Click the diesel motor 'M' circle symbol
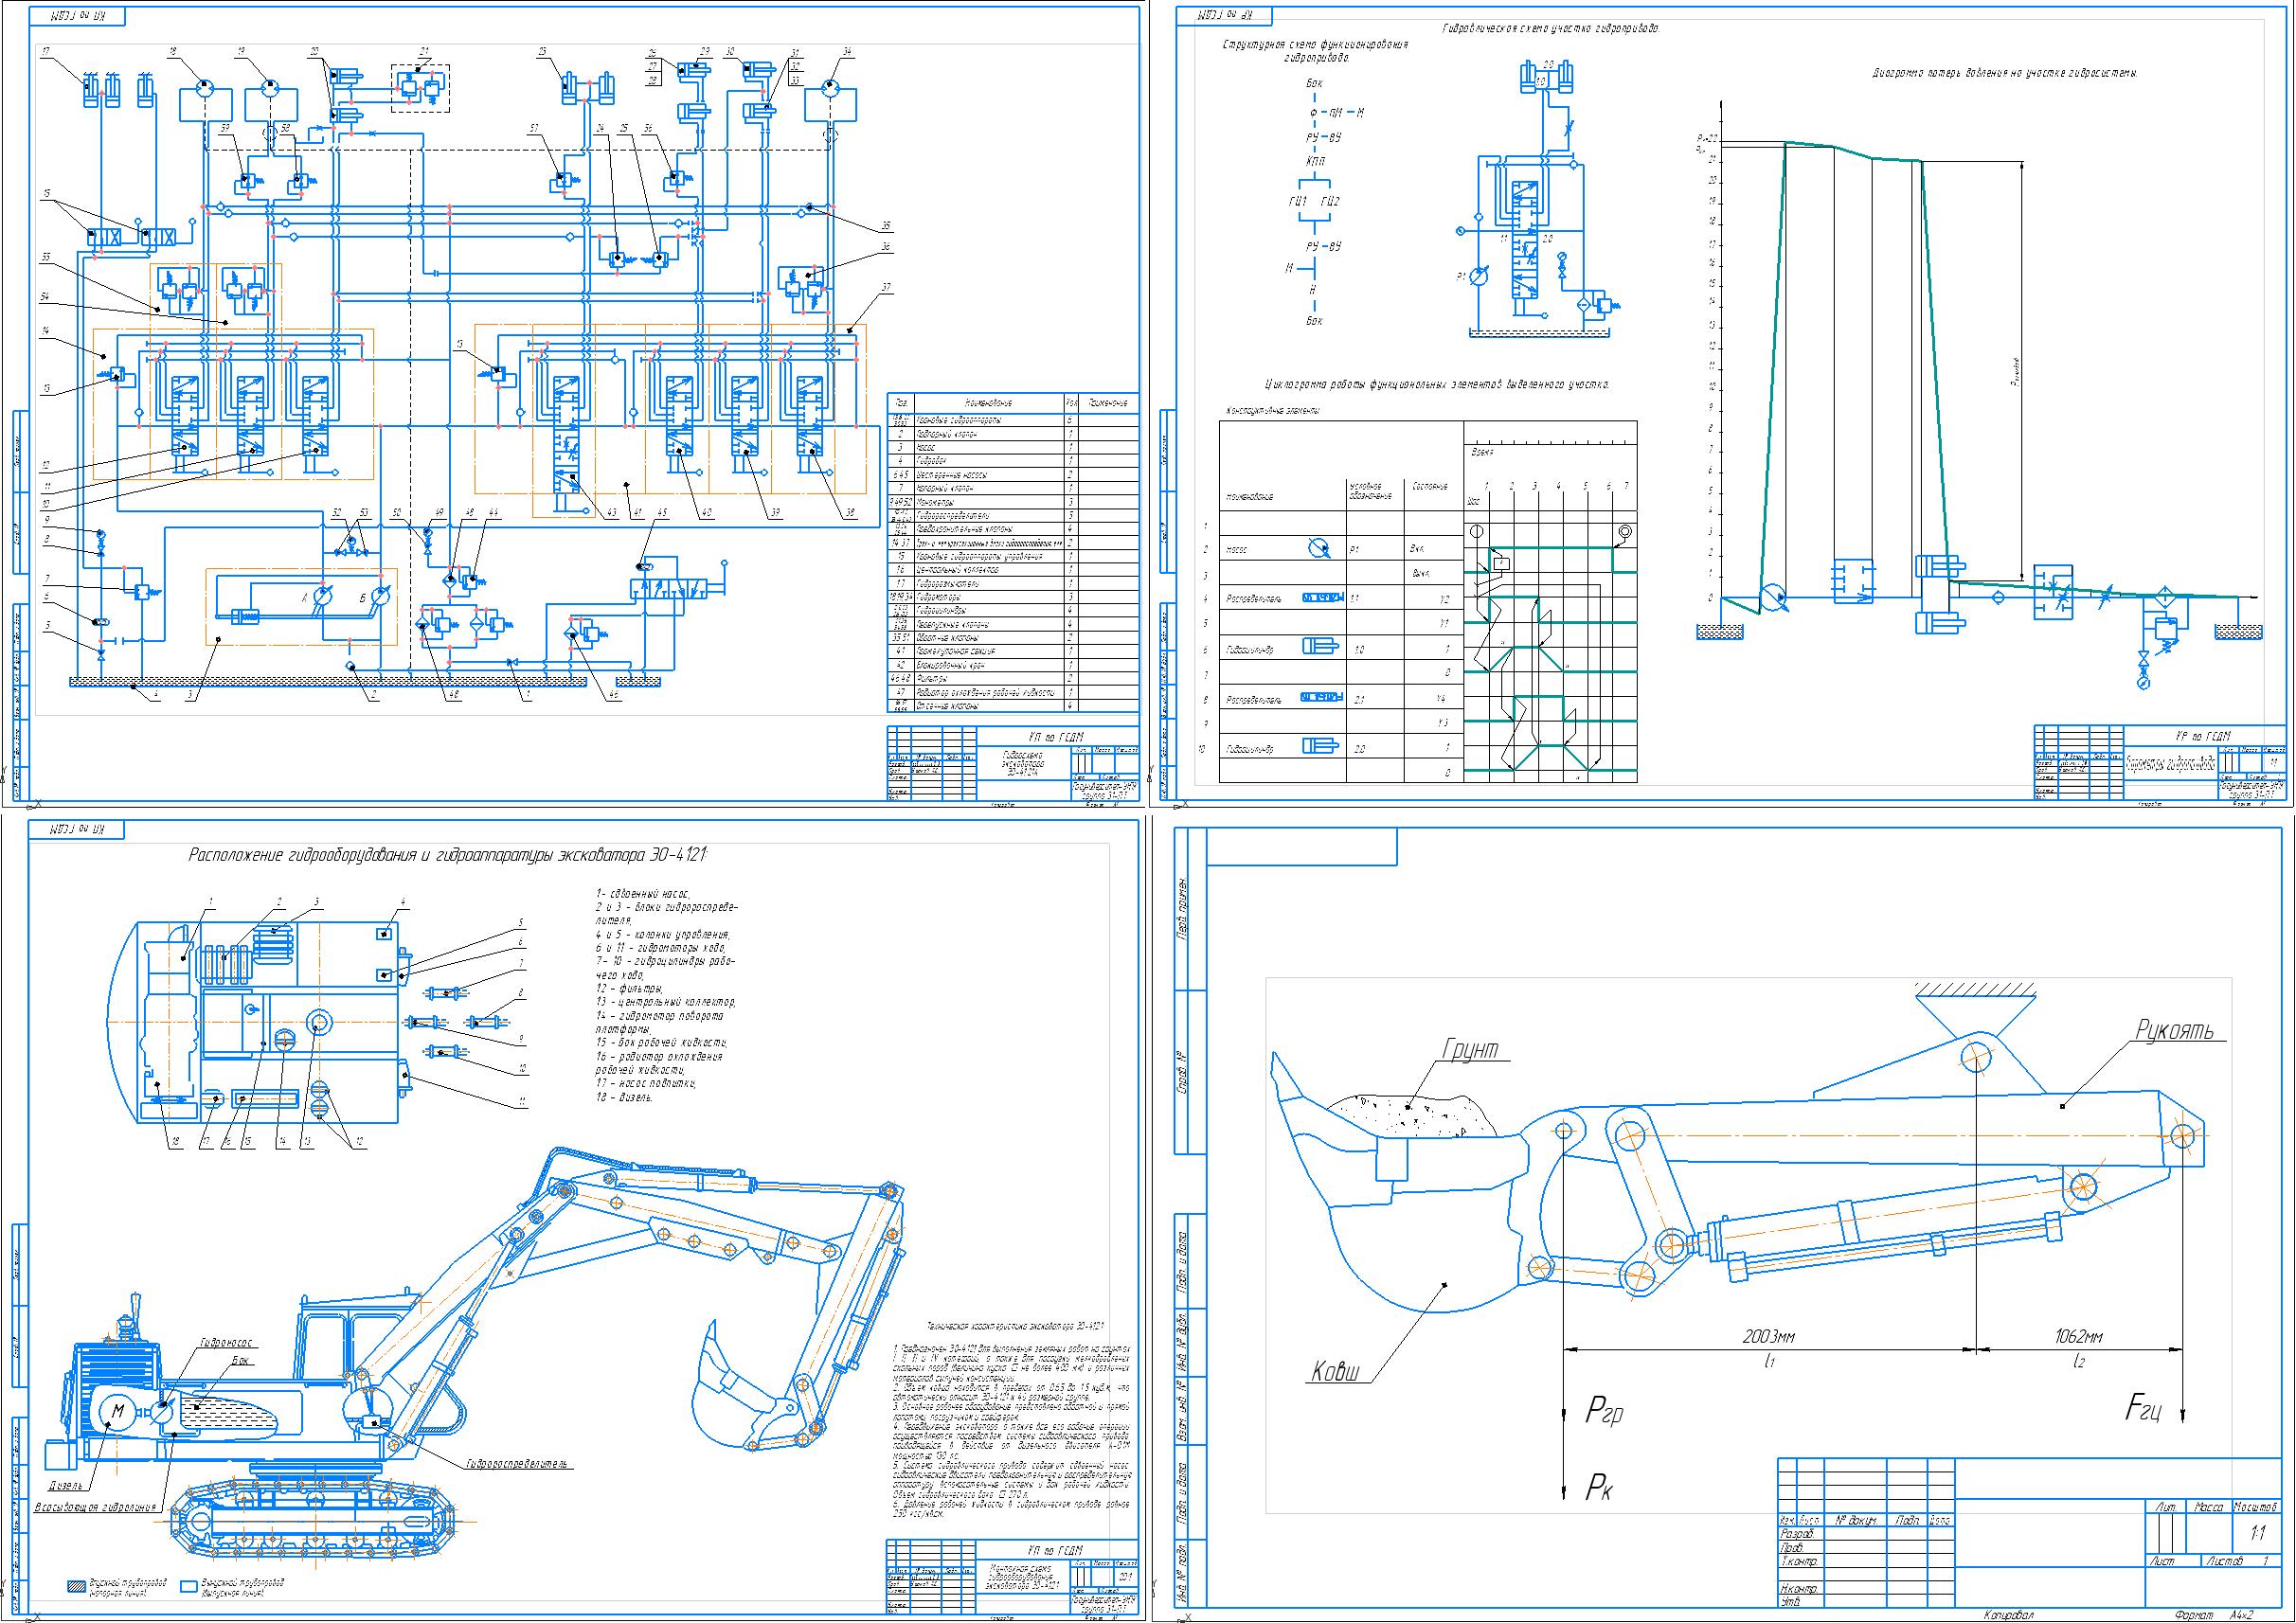Image resolution: width=2296 pixels, height=1623 pixels. point(117,1412)
